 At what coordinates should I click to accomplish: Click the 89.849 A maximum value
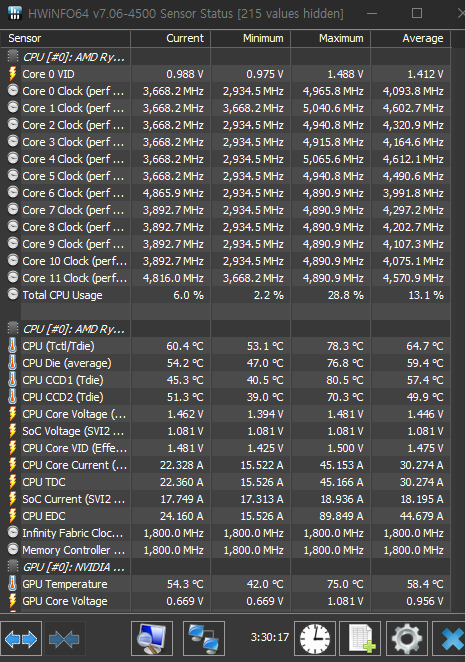(x=342, y=516)
